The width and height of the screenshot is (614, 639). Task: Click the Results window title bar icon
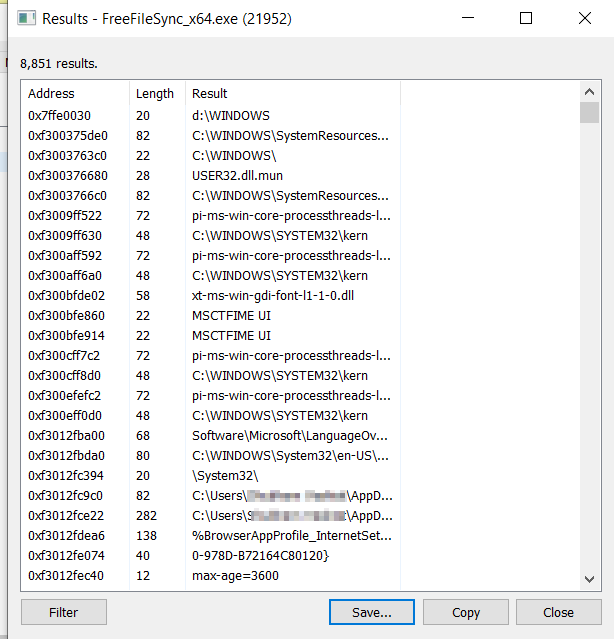tap(27, 19)
